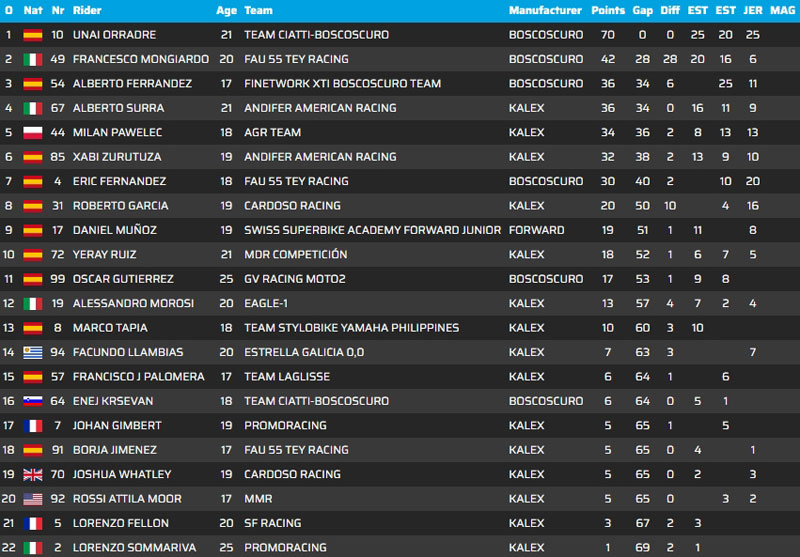Image resolution: width=800 pixels, height=557 pixels.
Task: Open the MAG round column header
Action: click(781, 11)
